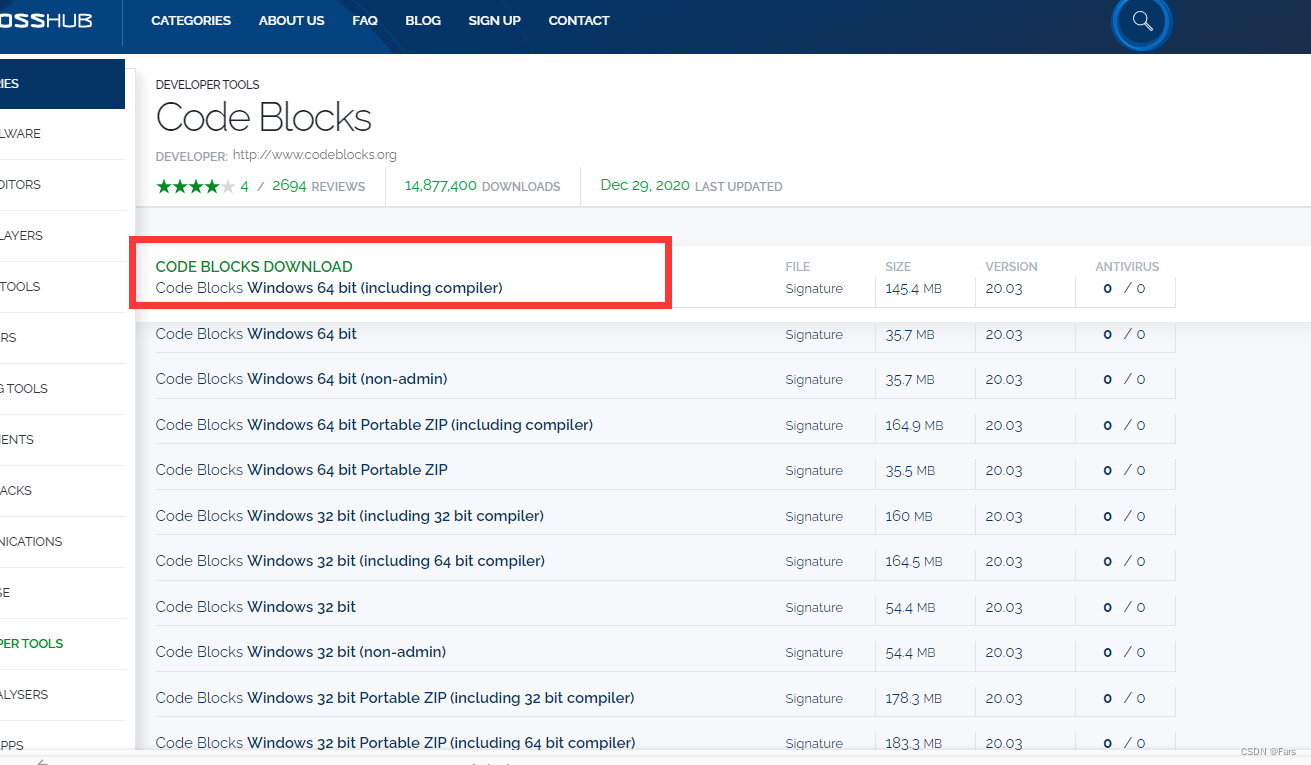Open Signature for the 160 MB file
The height and width of the screenshot is (765, 1311).
[x=814, y=517]
